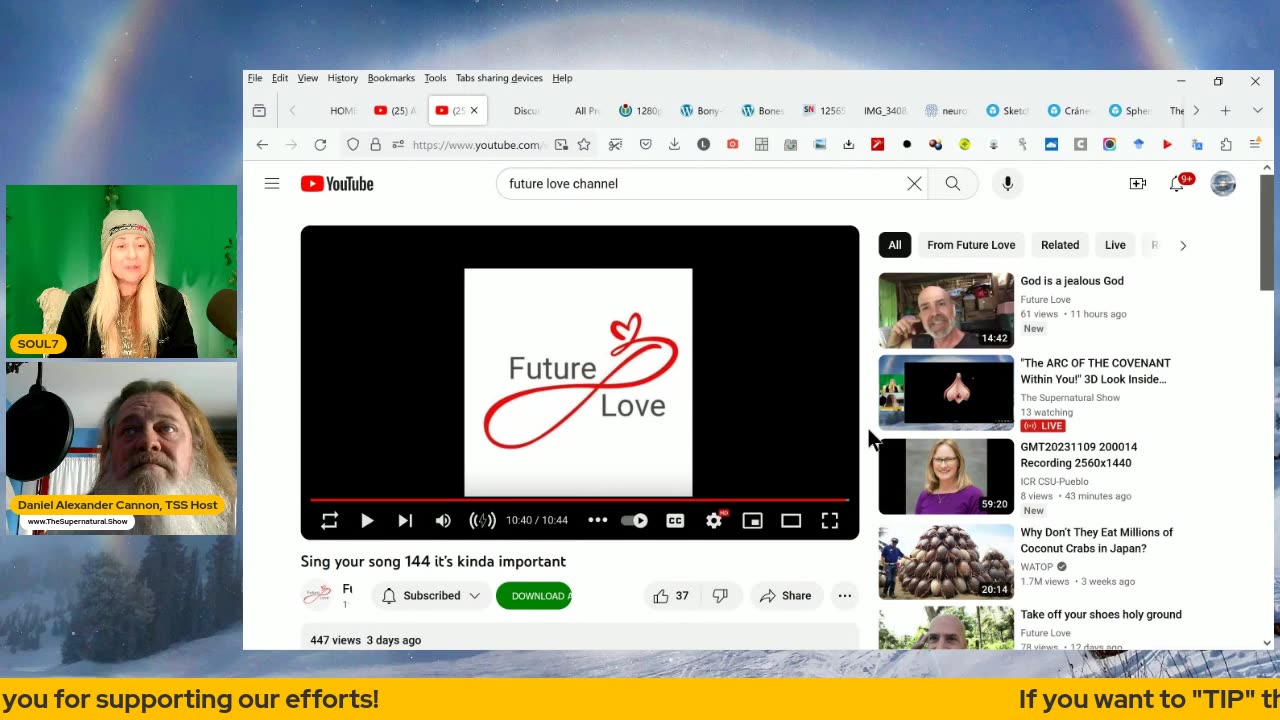Click the green DOWNLOAD button
Viewport: 1280px width, 720px height.
point(534,596)
